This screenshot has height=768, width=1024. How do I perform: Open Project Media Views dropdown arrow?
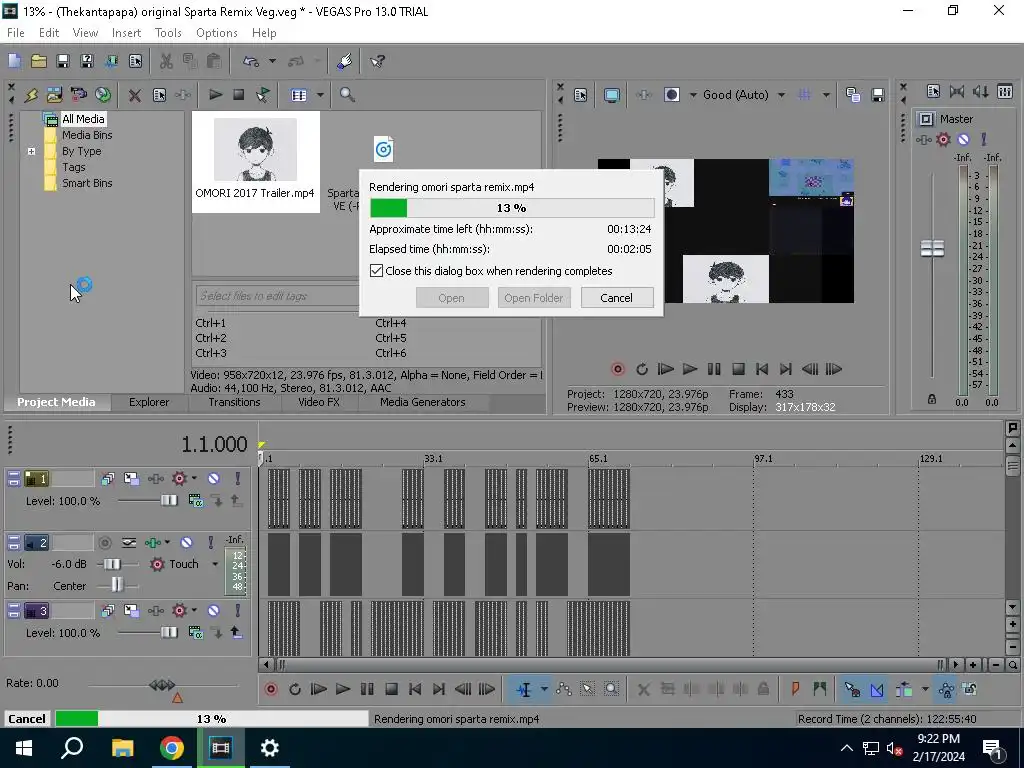click(320, 95)
